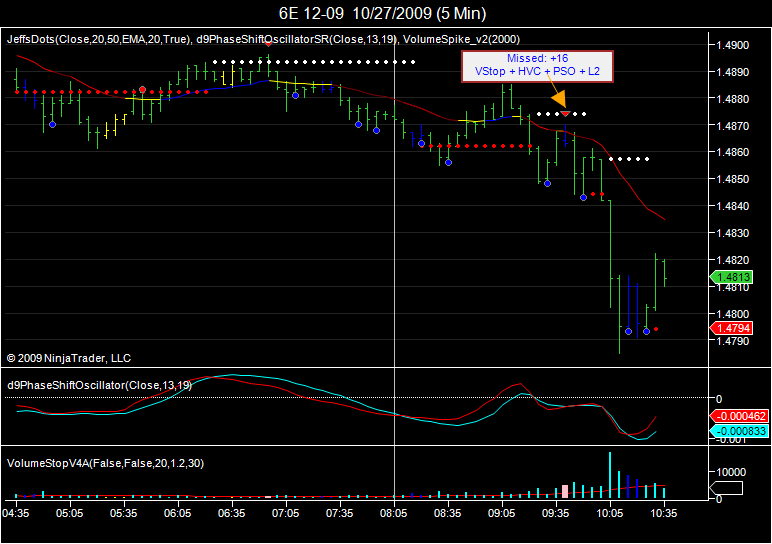Select the VolumeSpike_v2(2000) indicator label
Image resolution: width=772 pixels, height=544 pixels.
pyautogui.click(x=461, y=39)
